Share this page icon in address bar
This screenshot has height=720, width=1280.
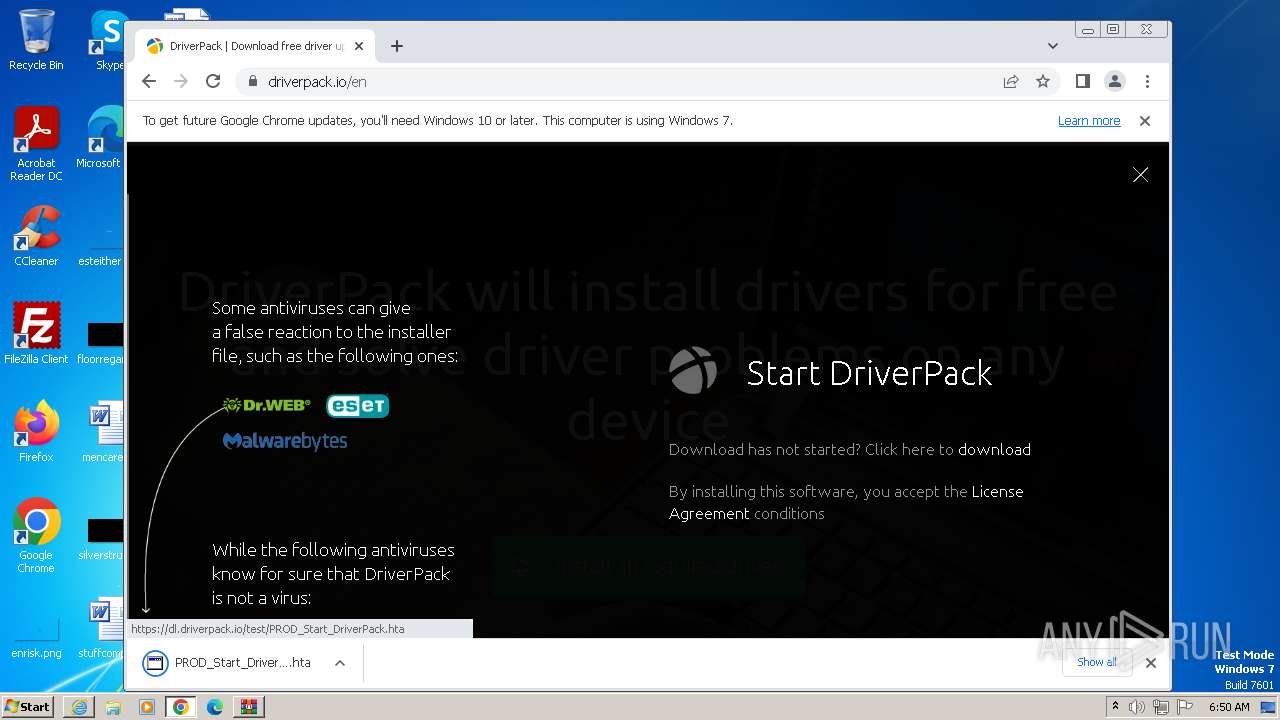pyautogui.click(x=1011, y=82)
